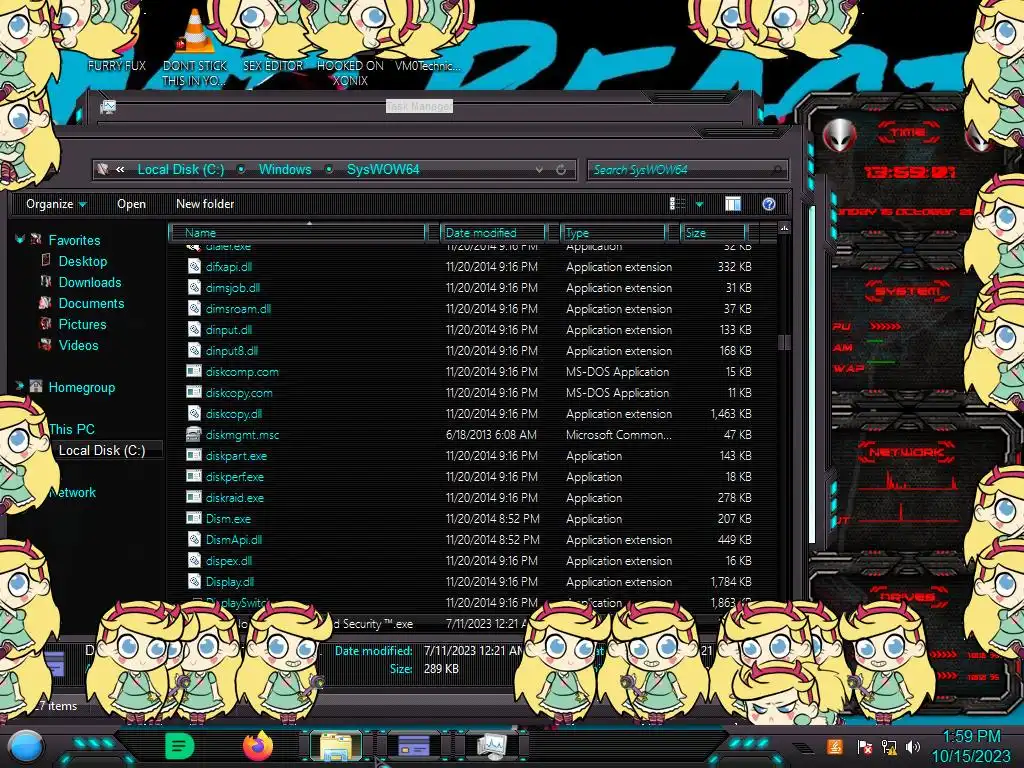
Task: Open the HOOKED ON XONIX desktop shortcut
Action: click(350, 73)
